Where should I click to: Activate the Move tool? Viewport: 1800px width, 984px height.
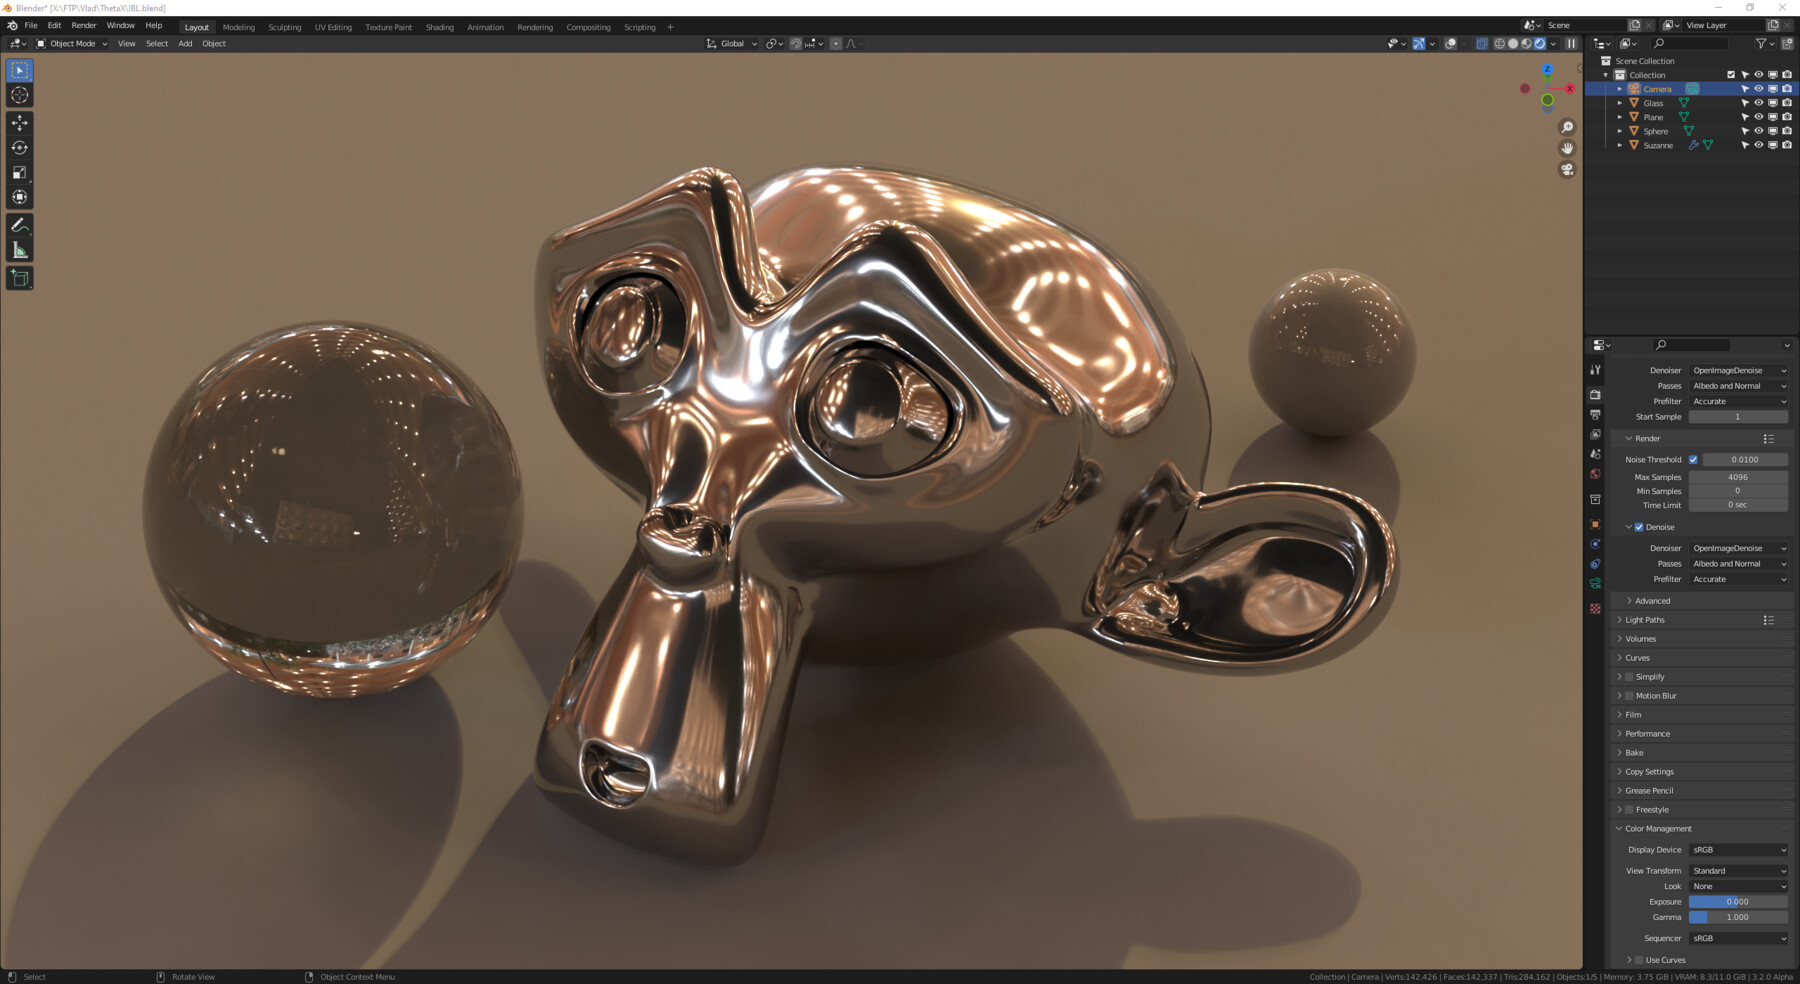(x=19, y=123)
